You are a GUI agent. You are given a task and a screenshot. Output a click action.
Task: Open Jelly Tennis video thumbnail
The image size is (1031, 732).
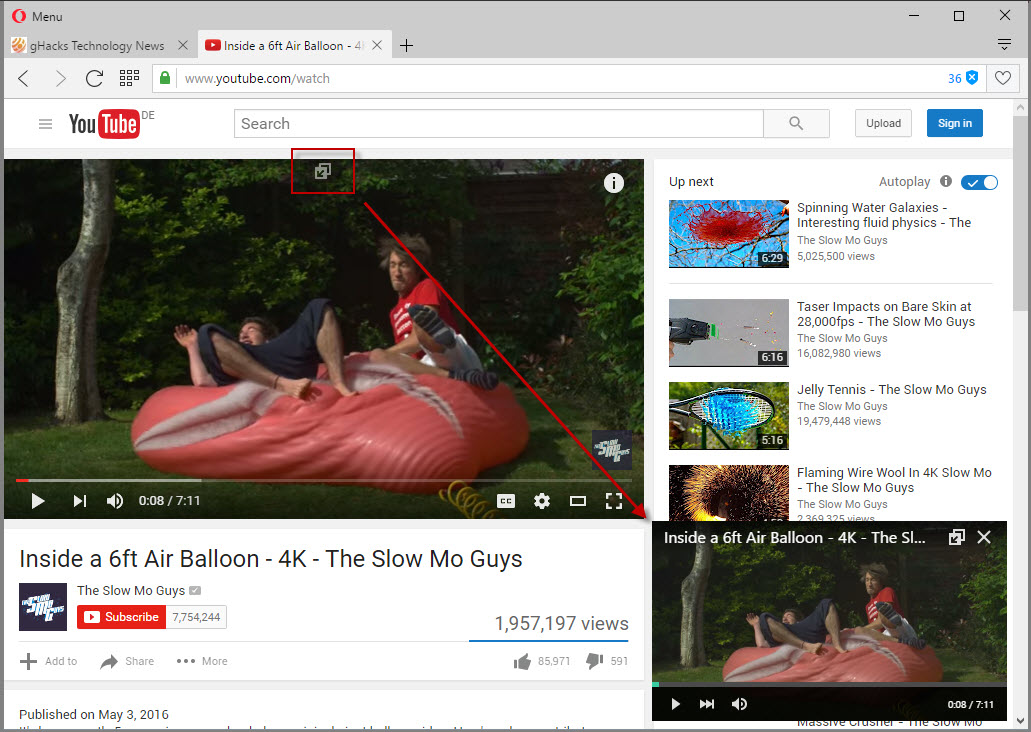coord(729,416)
